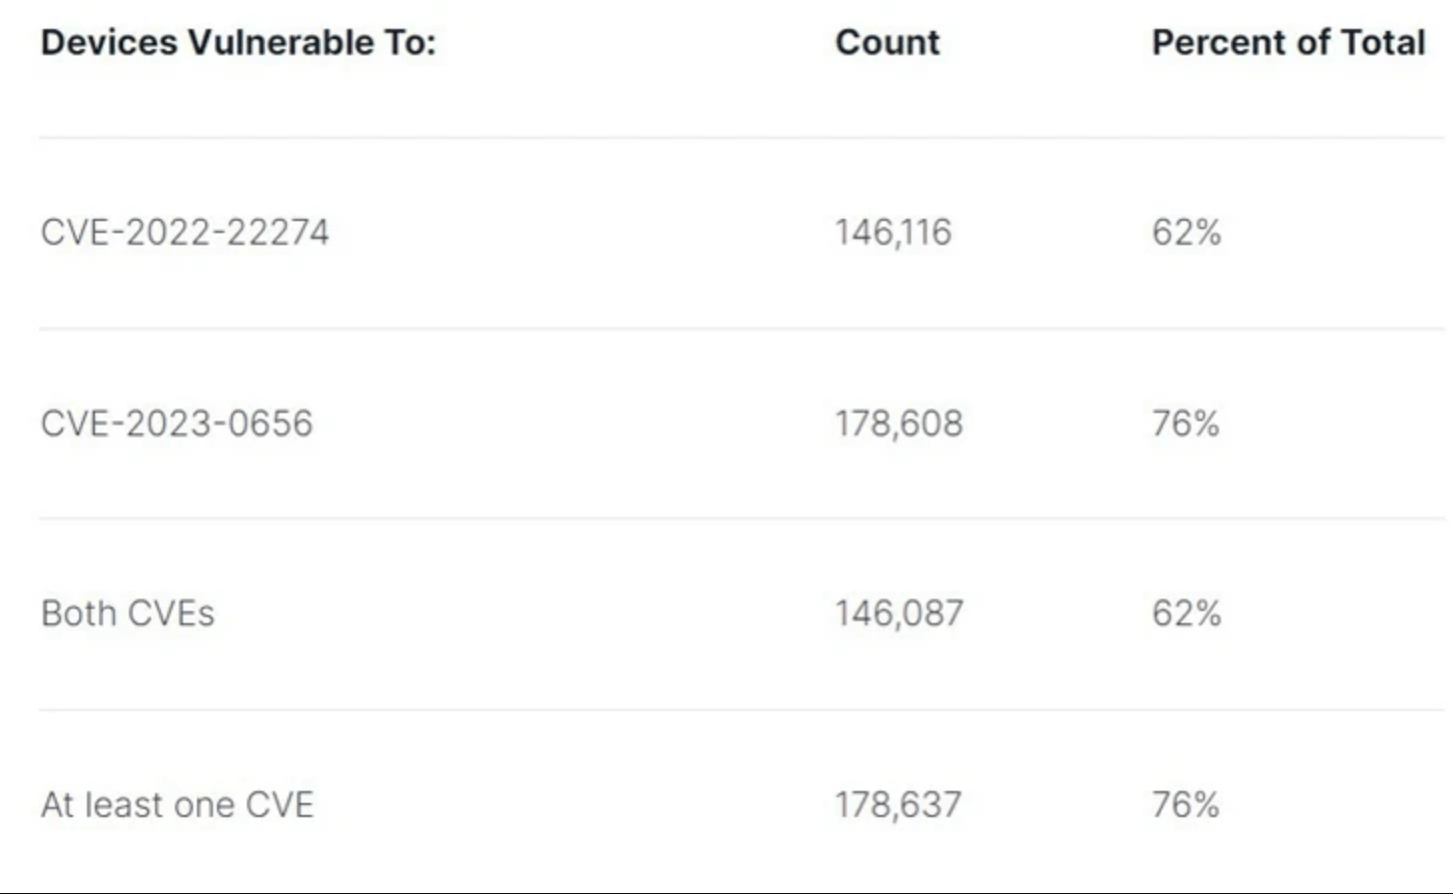
Task: Click the divider line below Both CVEs row
Action: (740, 710)
